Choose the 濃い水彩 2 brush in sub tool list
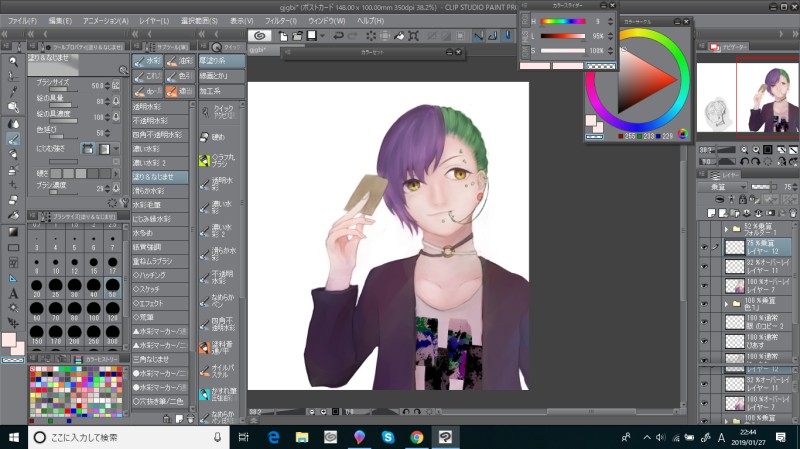Screen dimensions: 800x449 click(160, 163)
